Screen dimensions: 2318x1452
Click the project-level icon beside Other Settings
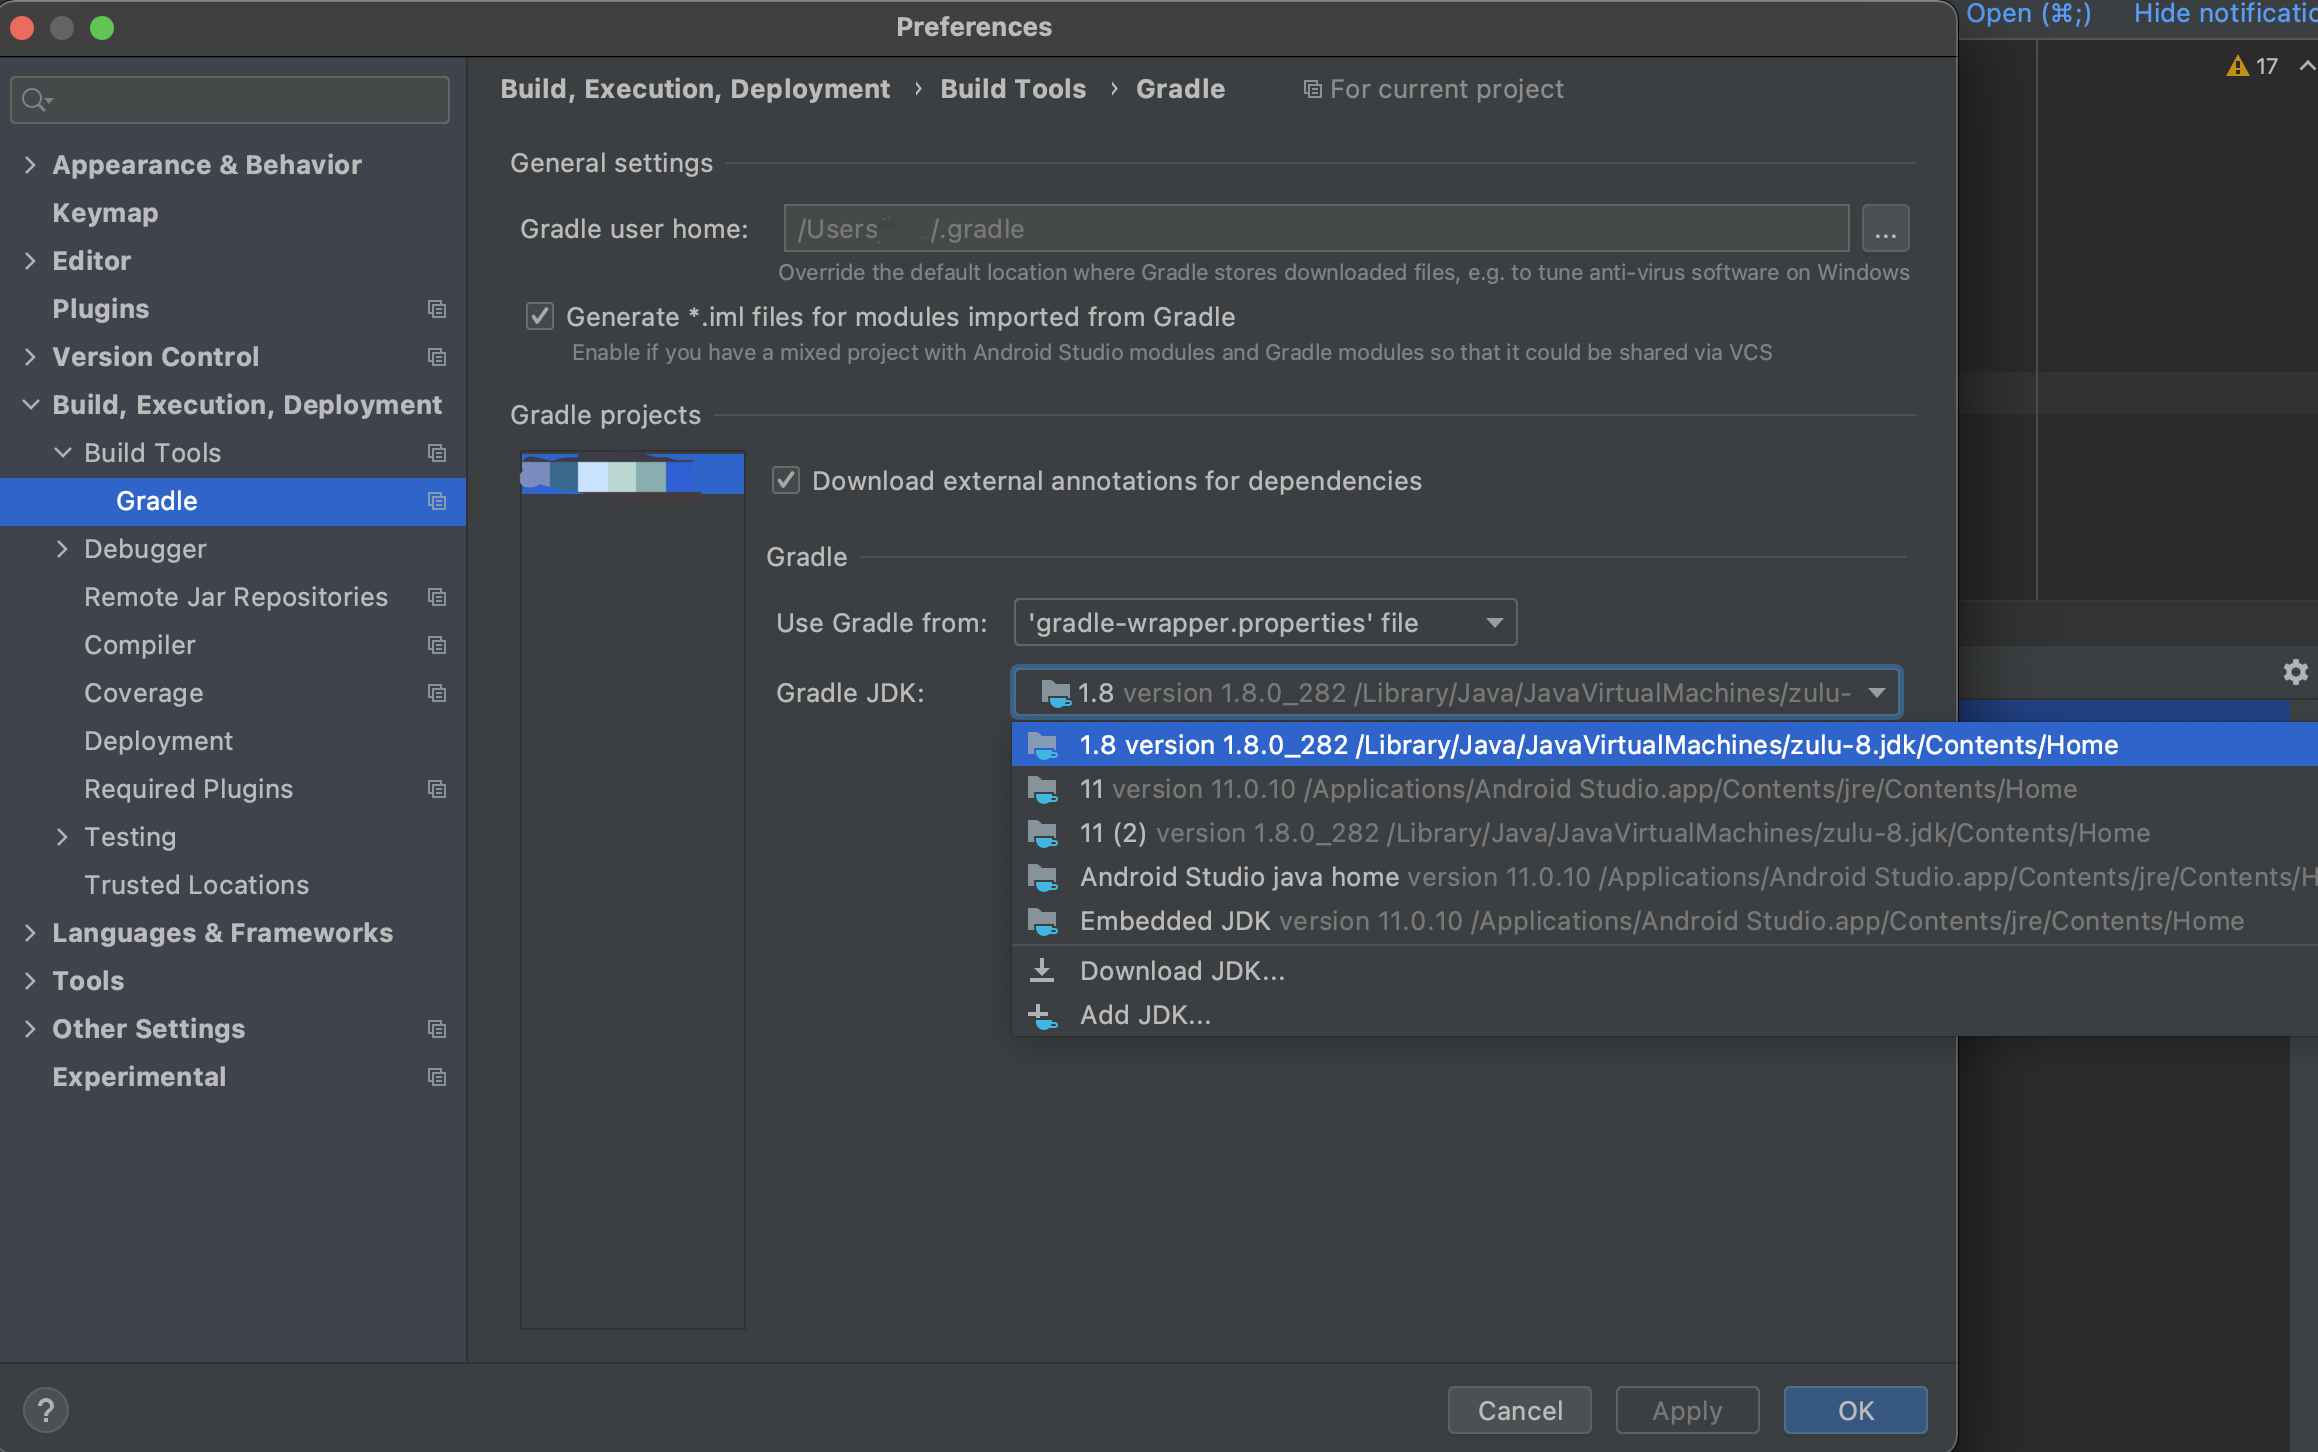[x=437, y=1029]
